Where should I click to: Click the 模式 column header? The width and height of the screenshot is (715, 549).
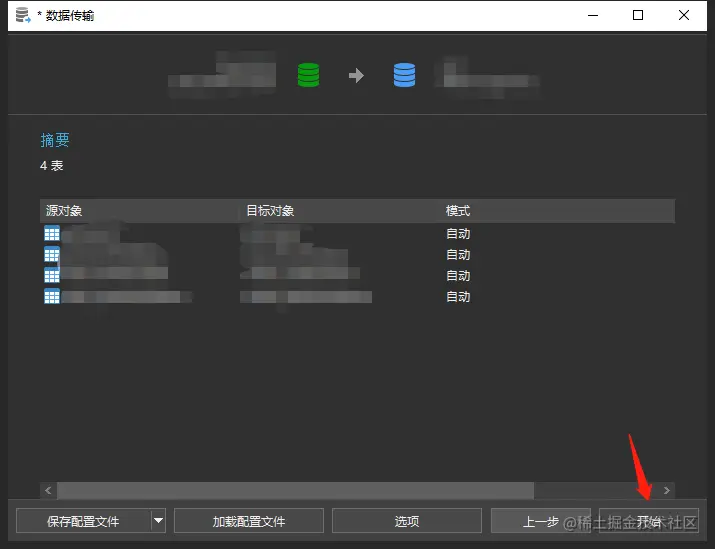[x=457, y=211]
